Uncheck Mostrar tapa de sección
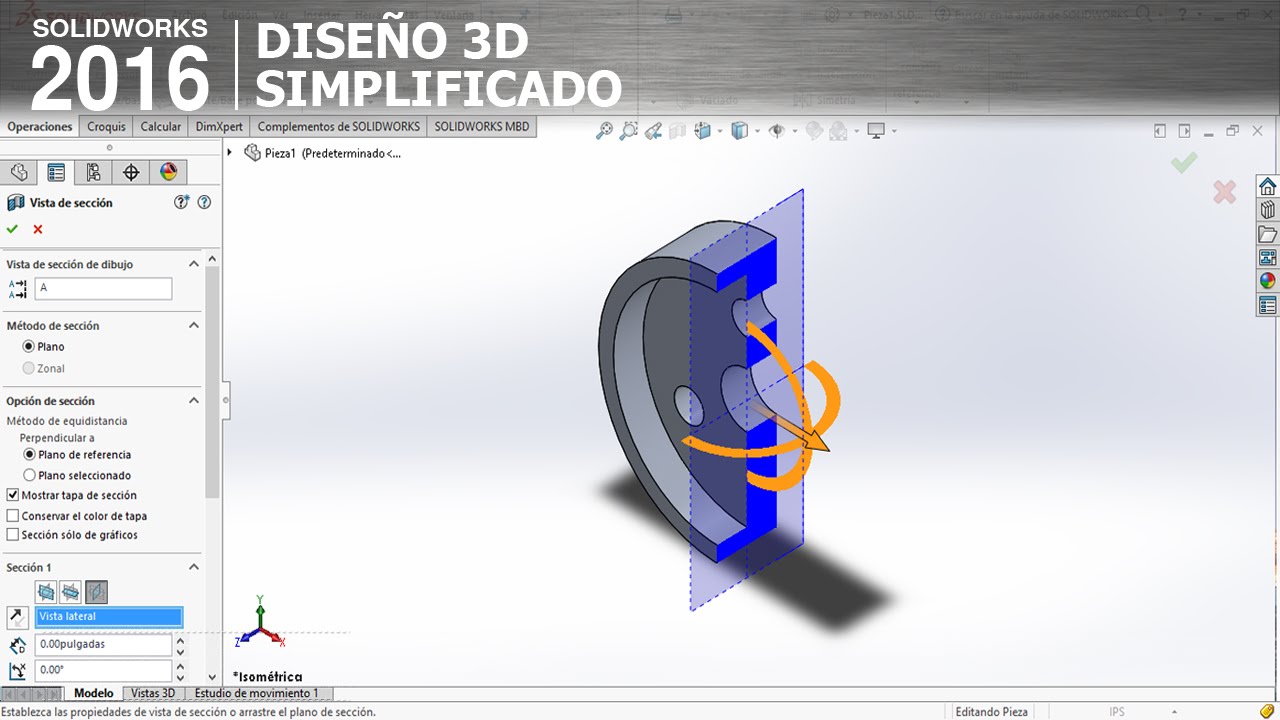The image size is (1280, 720). (x=13, y=495)
